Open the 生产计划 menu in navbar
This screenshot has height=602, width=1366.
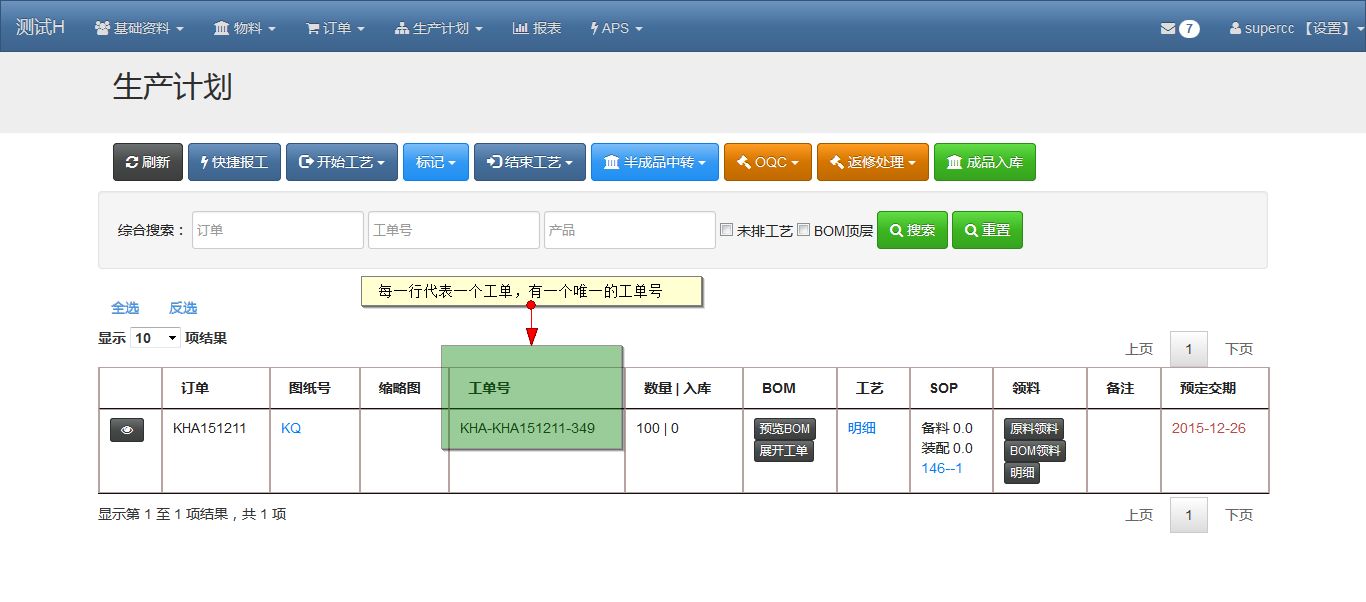pyautogui.click(x=438, y=29)
